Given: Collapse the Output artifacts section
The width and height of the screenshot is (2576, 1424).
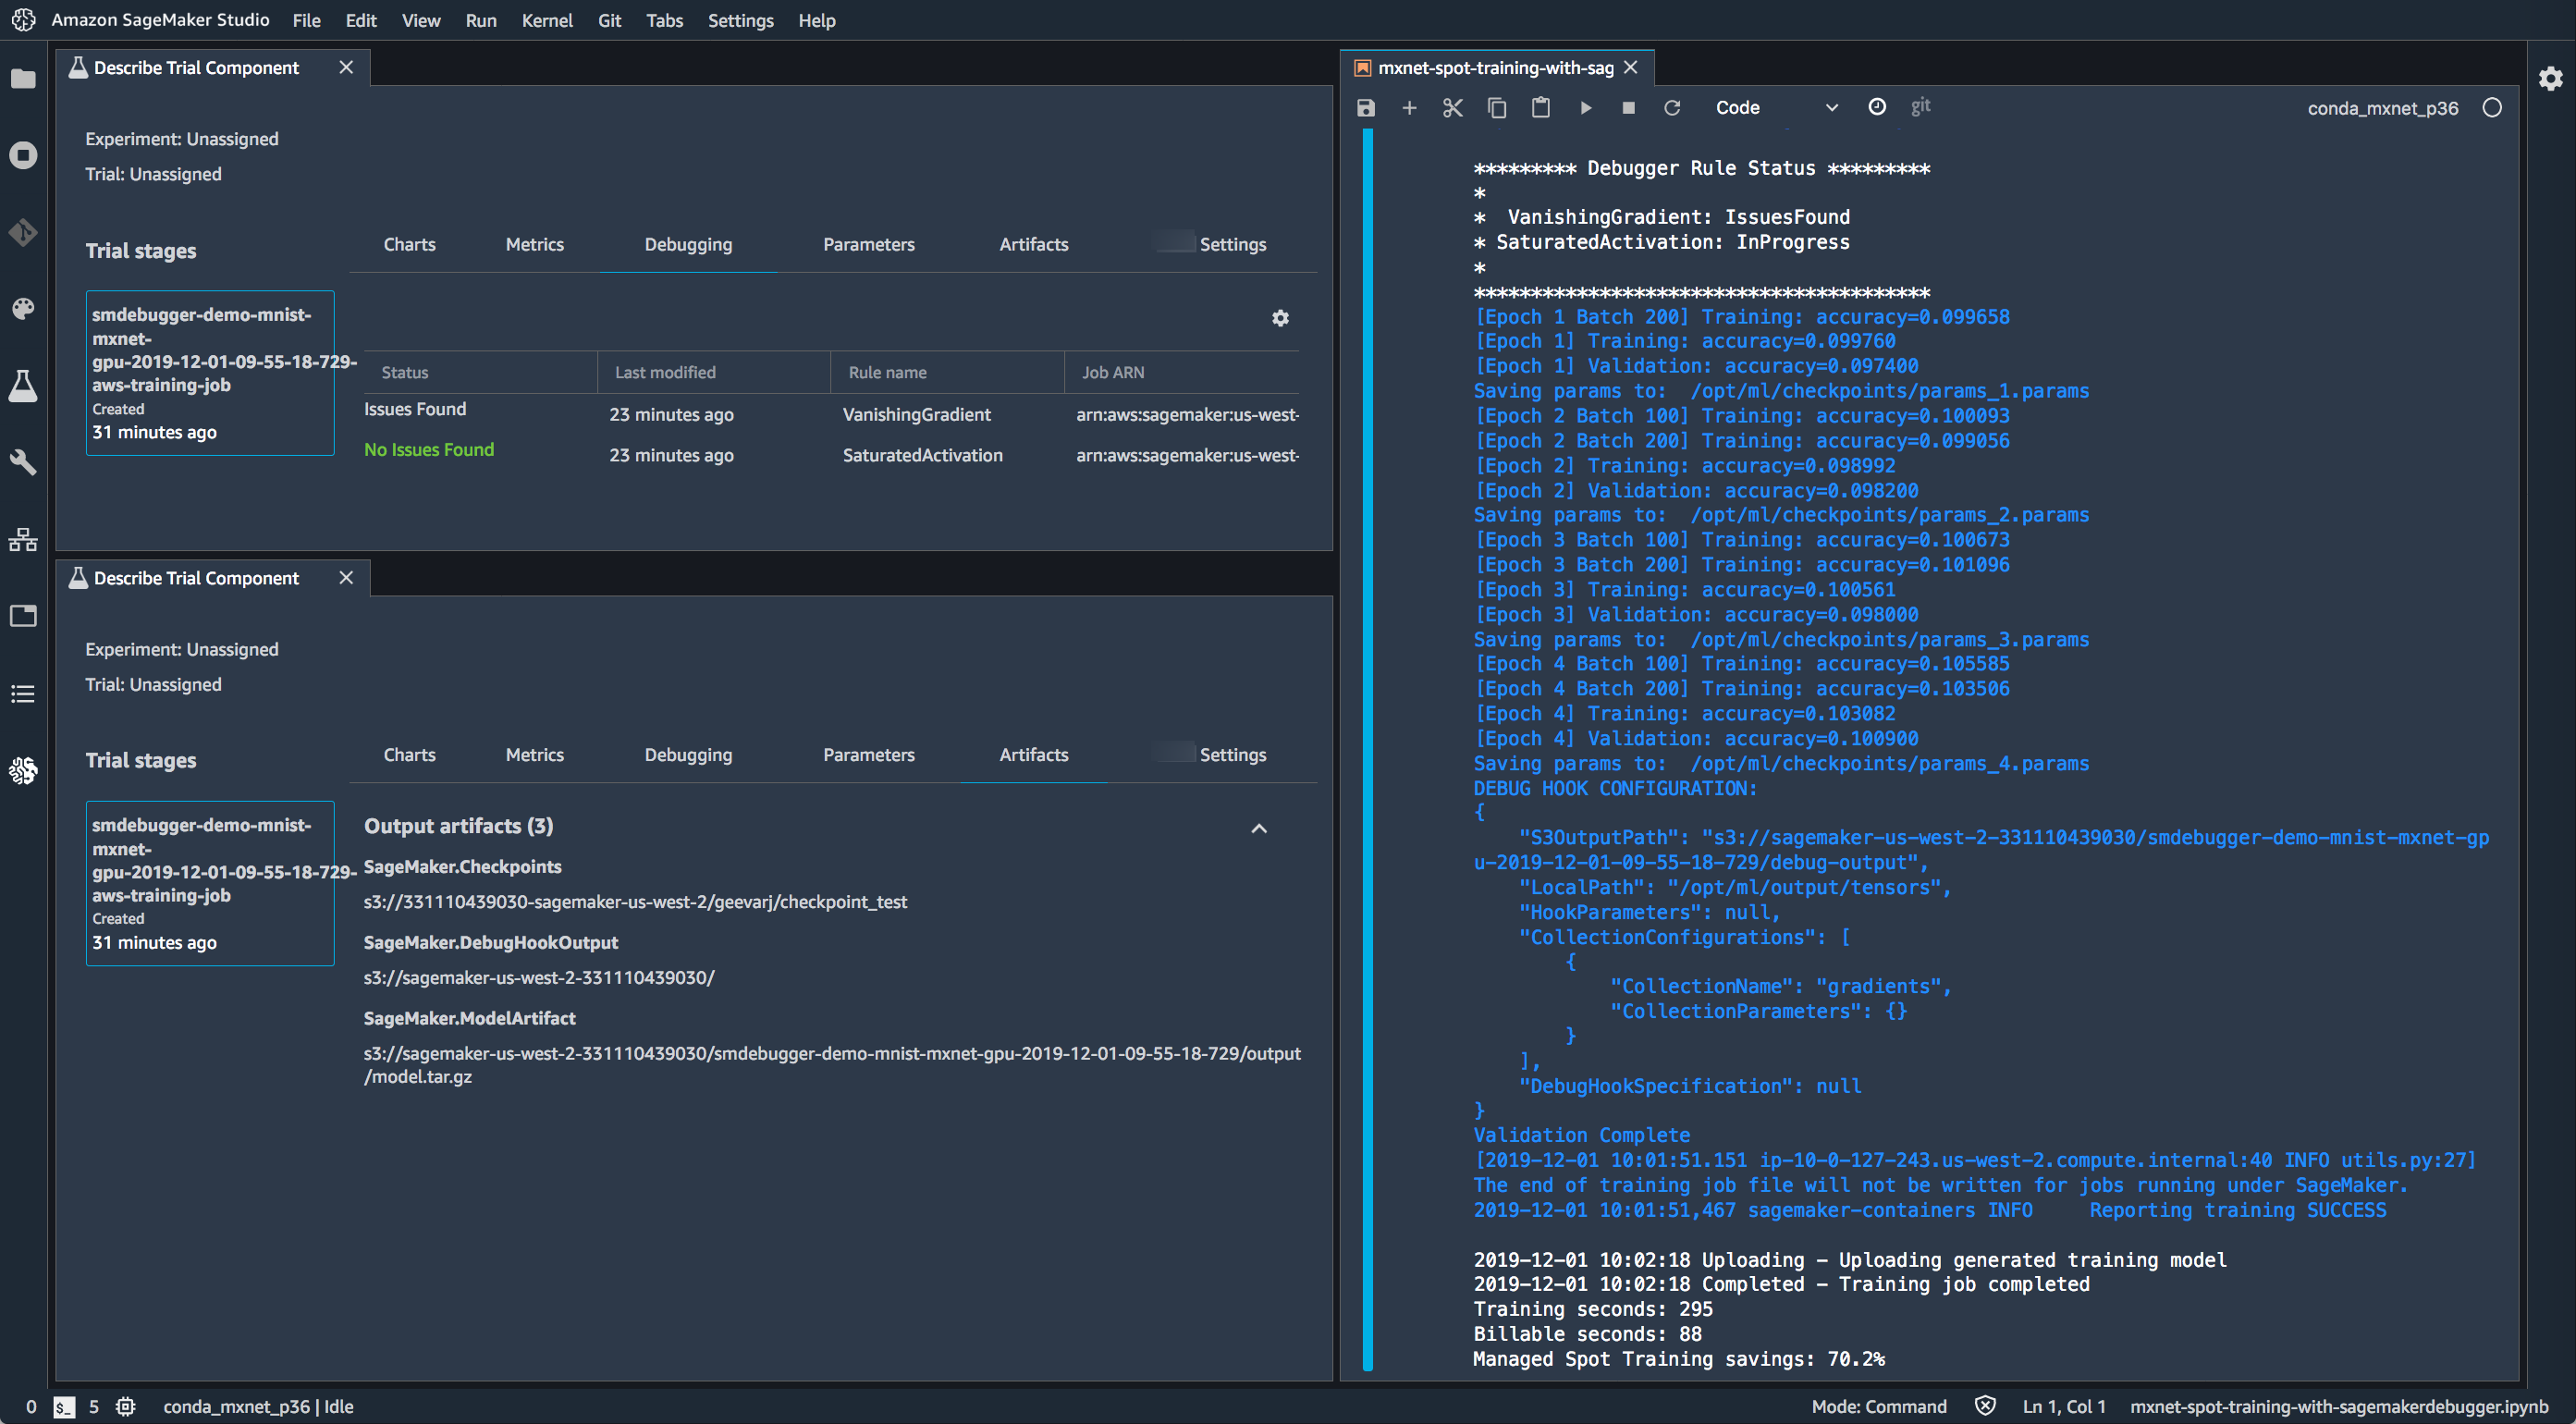Looking at the screenshot, I should (1259, 828).
